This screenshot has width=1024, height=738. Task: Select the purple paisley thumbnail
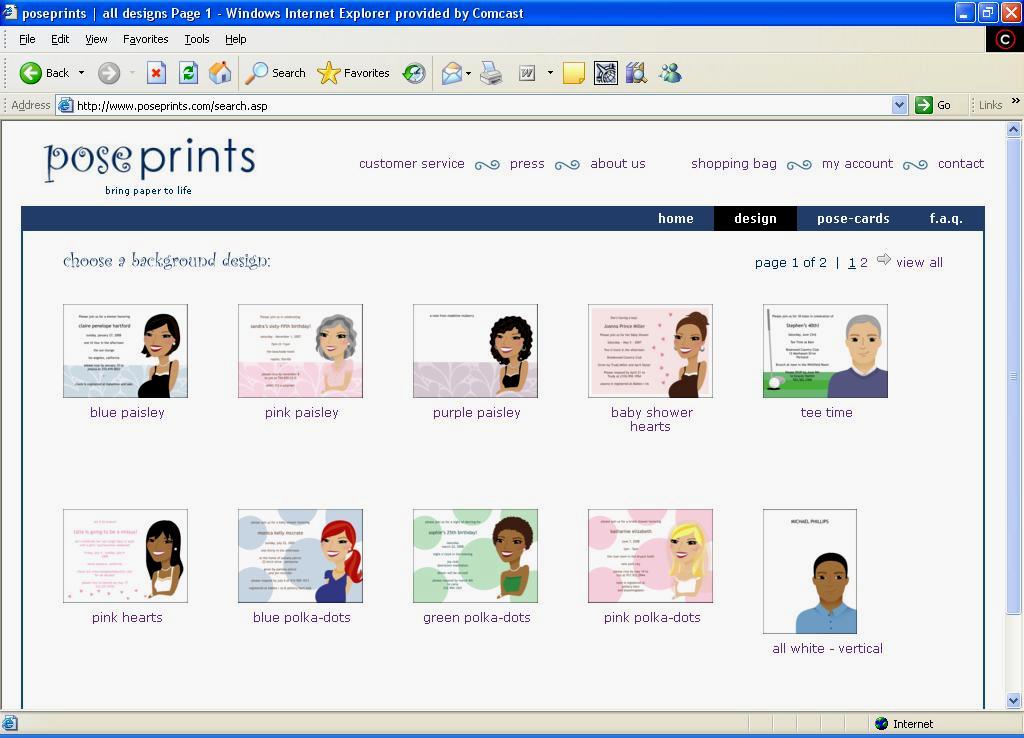click(x=475, y=351)
